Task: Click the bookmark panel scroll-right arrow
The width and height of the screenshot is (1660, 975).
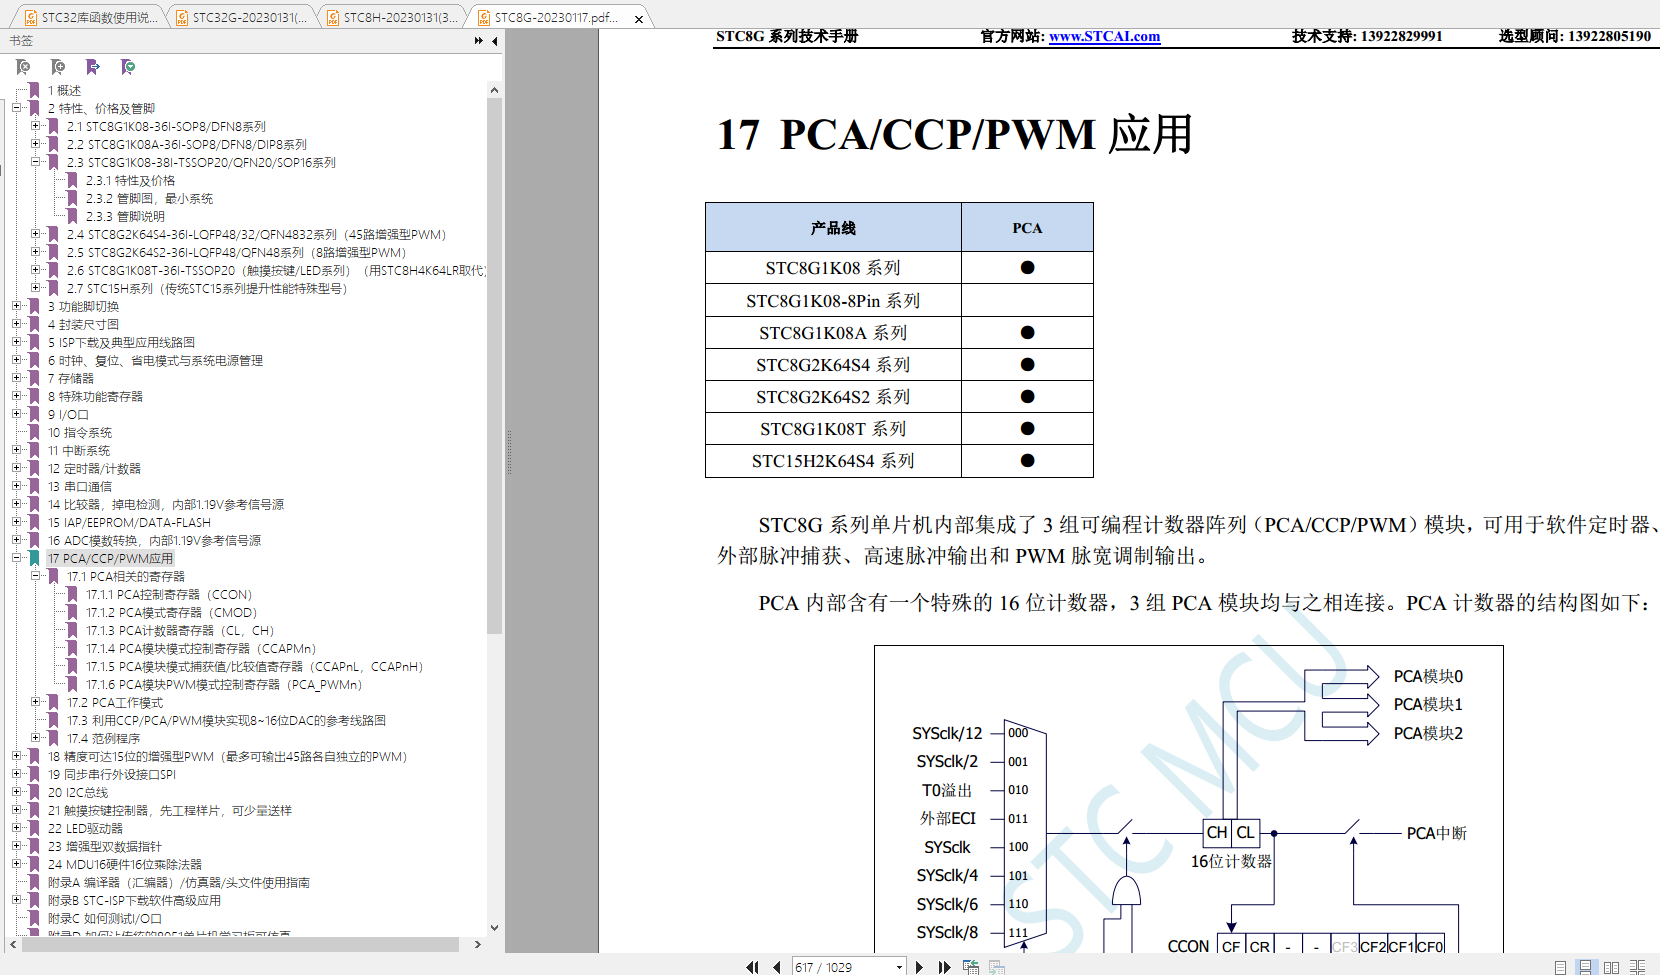Action: click(x=477, y=944)
